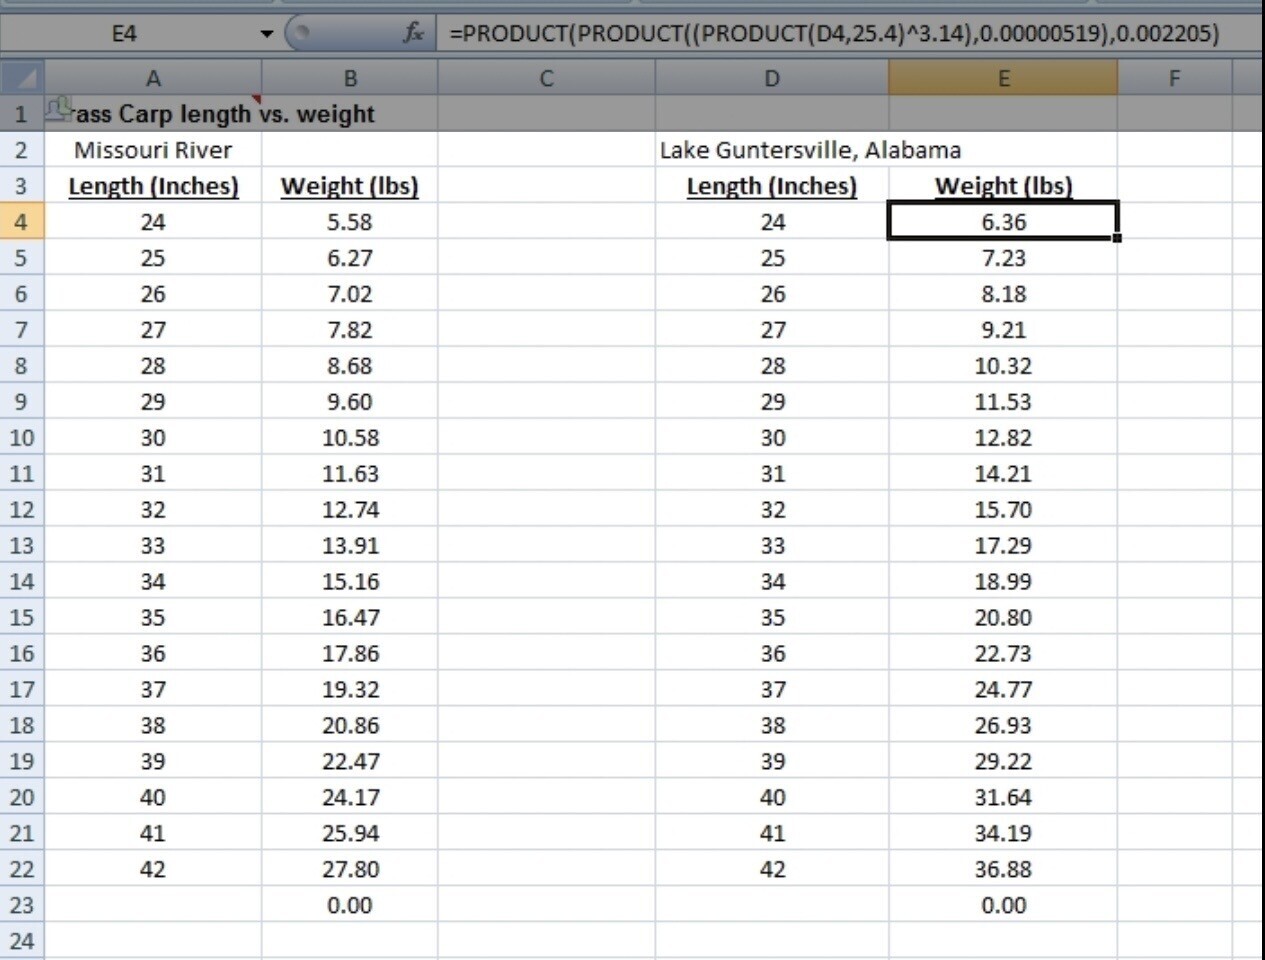The height and width of the screenshot is (960, 1265).
Task: Select column C header
Action: pyautogui.click(x=546, y=78)
